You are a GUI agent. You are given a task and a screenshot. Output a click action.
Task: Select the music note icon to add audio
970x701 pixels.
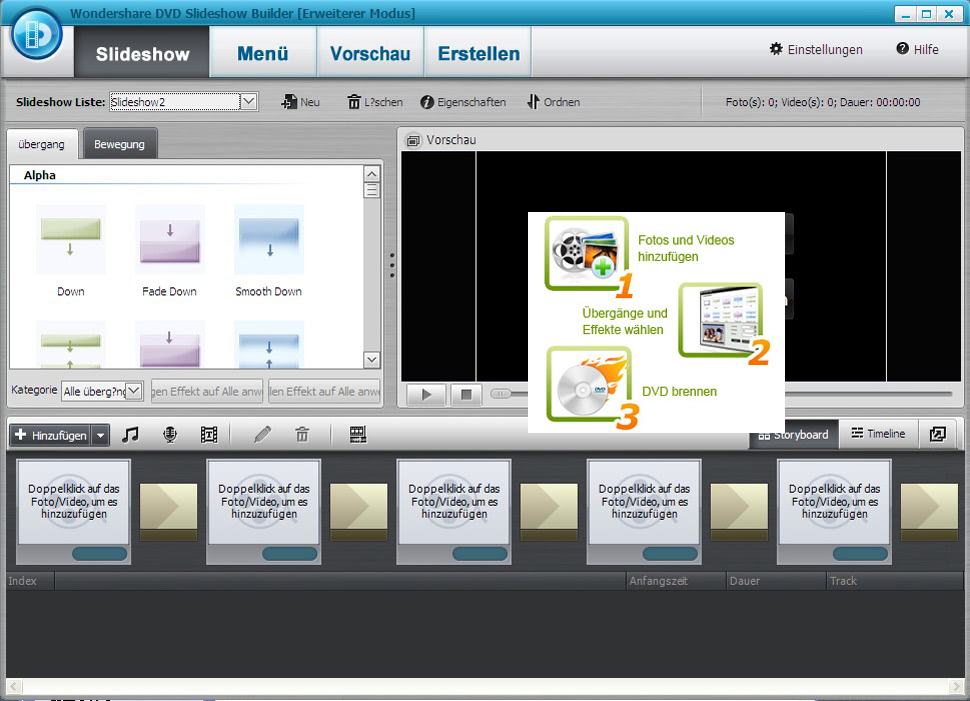(x=131, y=434)
